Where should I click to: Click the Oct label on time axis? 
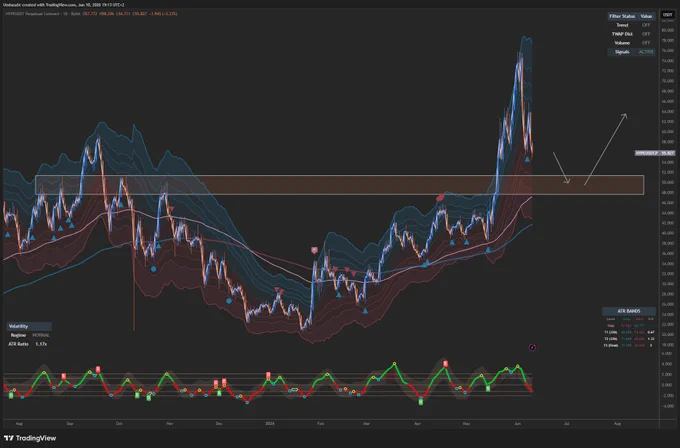[x=120, y=424]
